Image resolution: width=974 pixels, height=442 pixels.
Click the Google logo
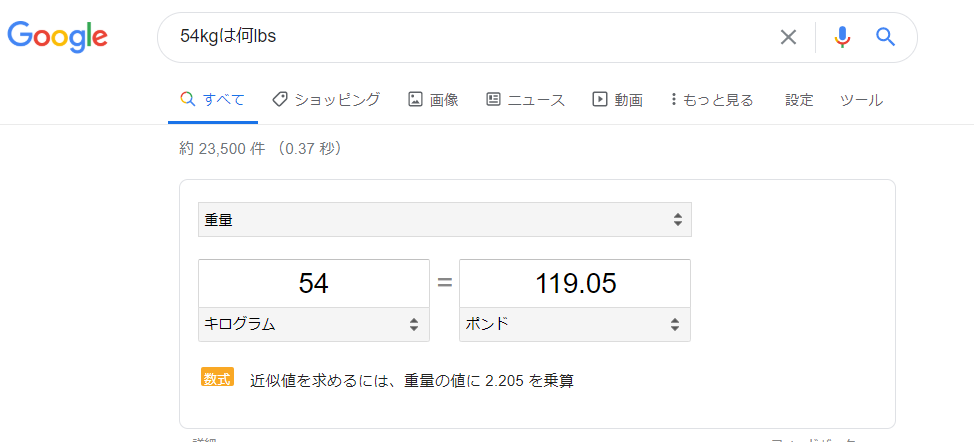57,37
